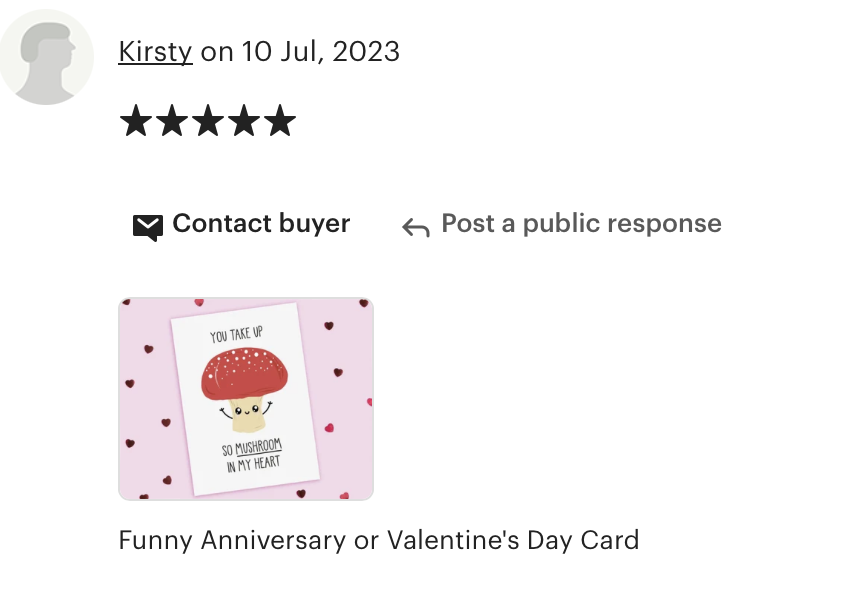862x612 pixels.
Task: Click Kirsty's default profile avatar
Action: click(46, 57)
